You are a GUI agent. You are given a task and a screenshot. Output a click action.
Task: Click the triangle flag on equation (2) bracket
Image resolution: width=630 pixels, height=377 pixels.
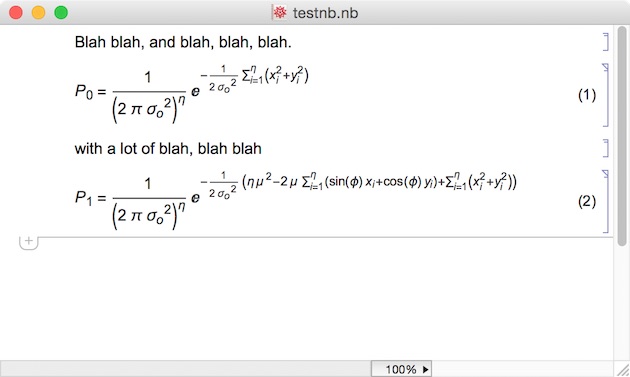point(605,173)
